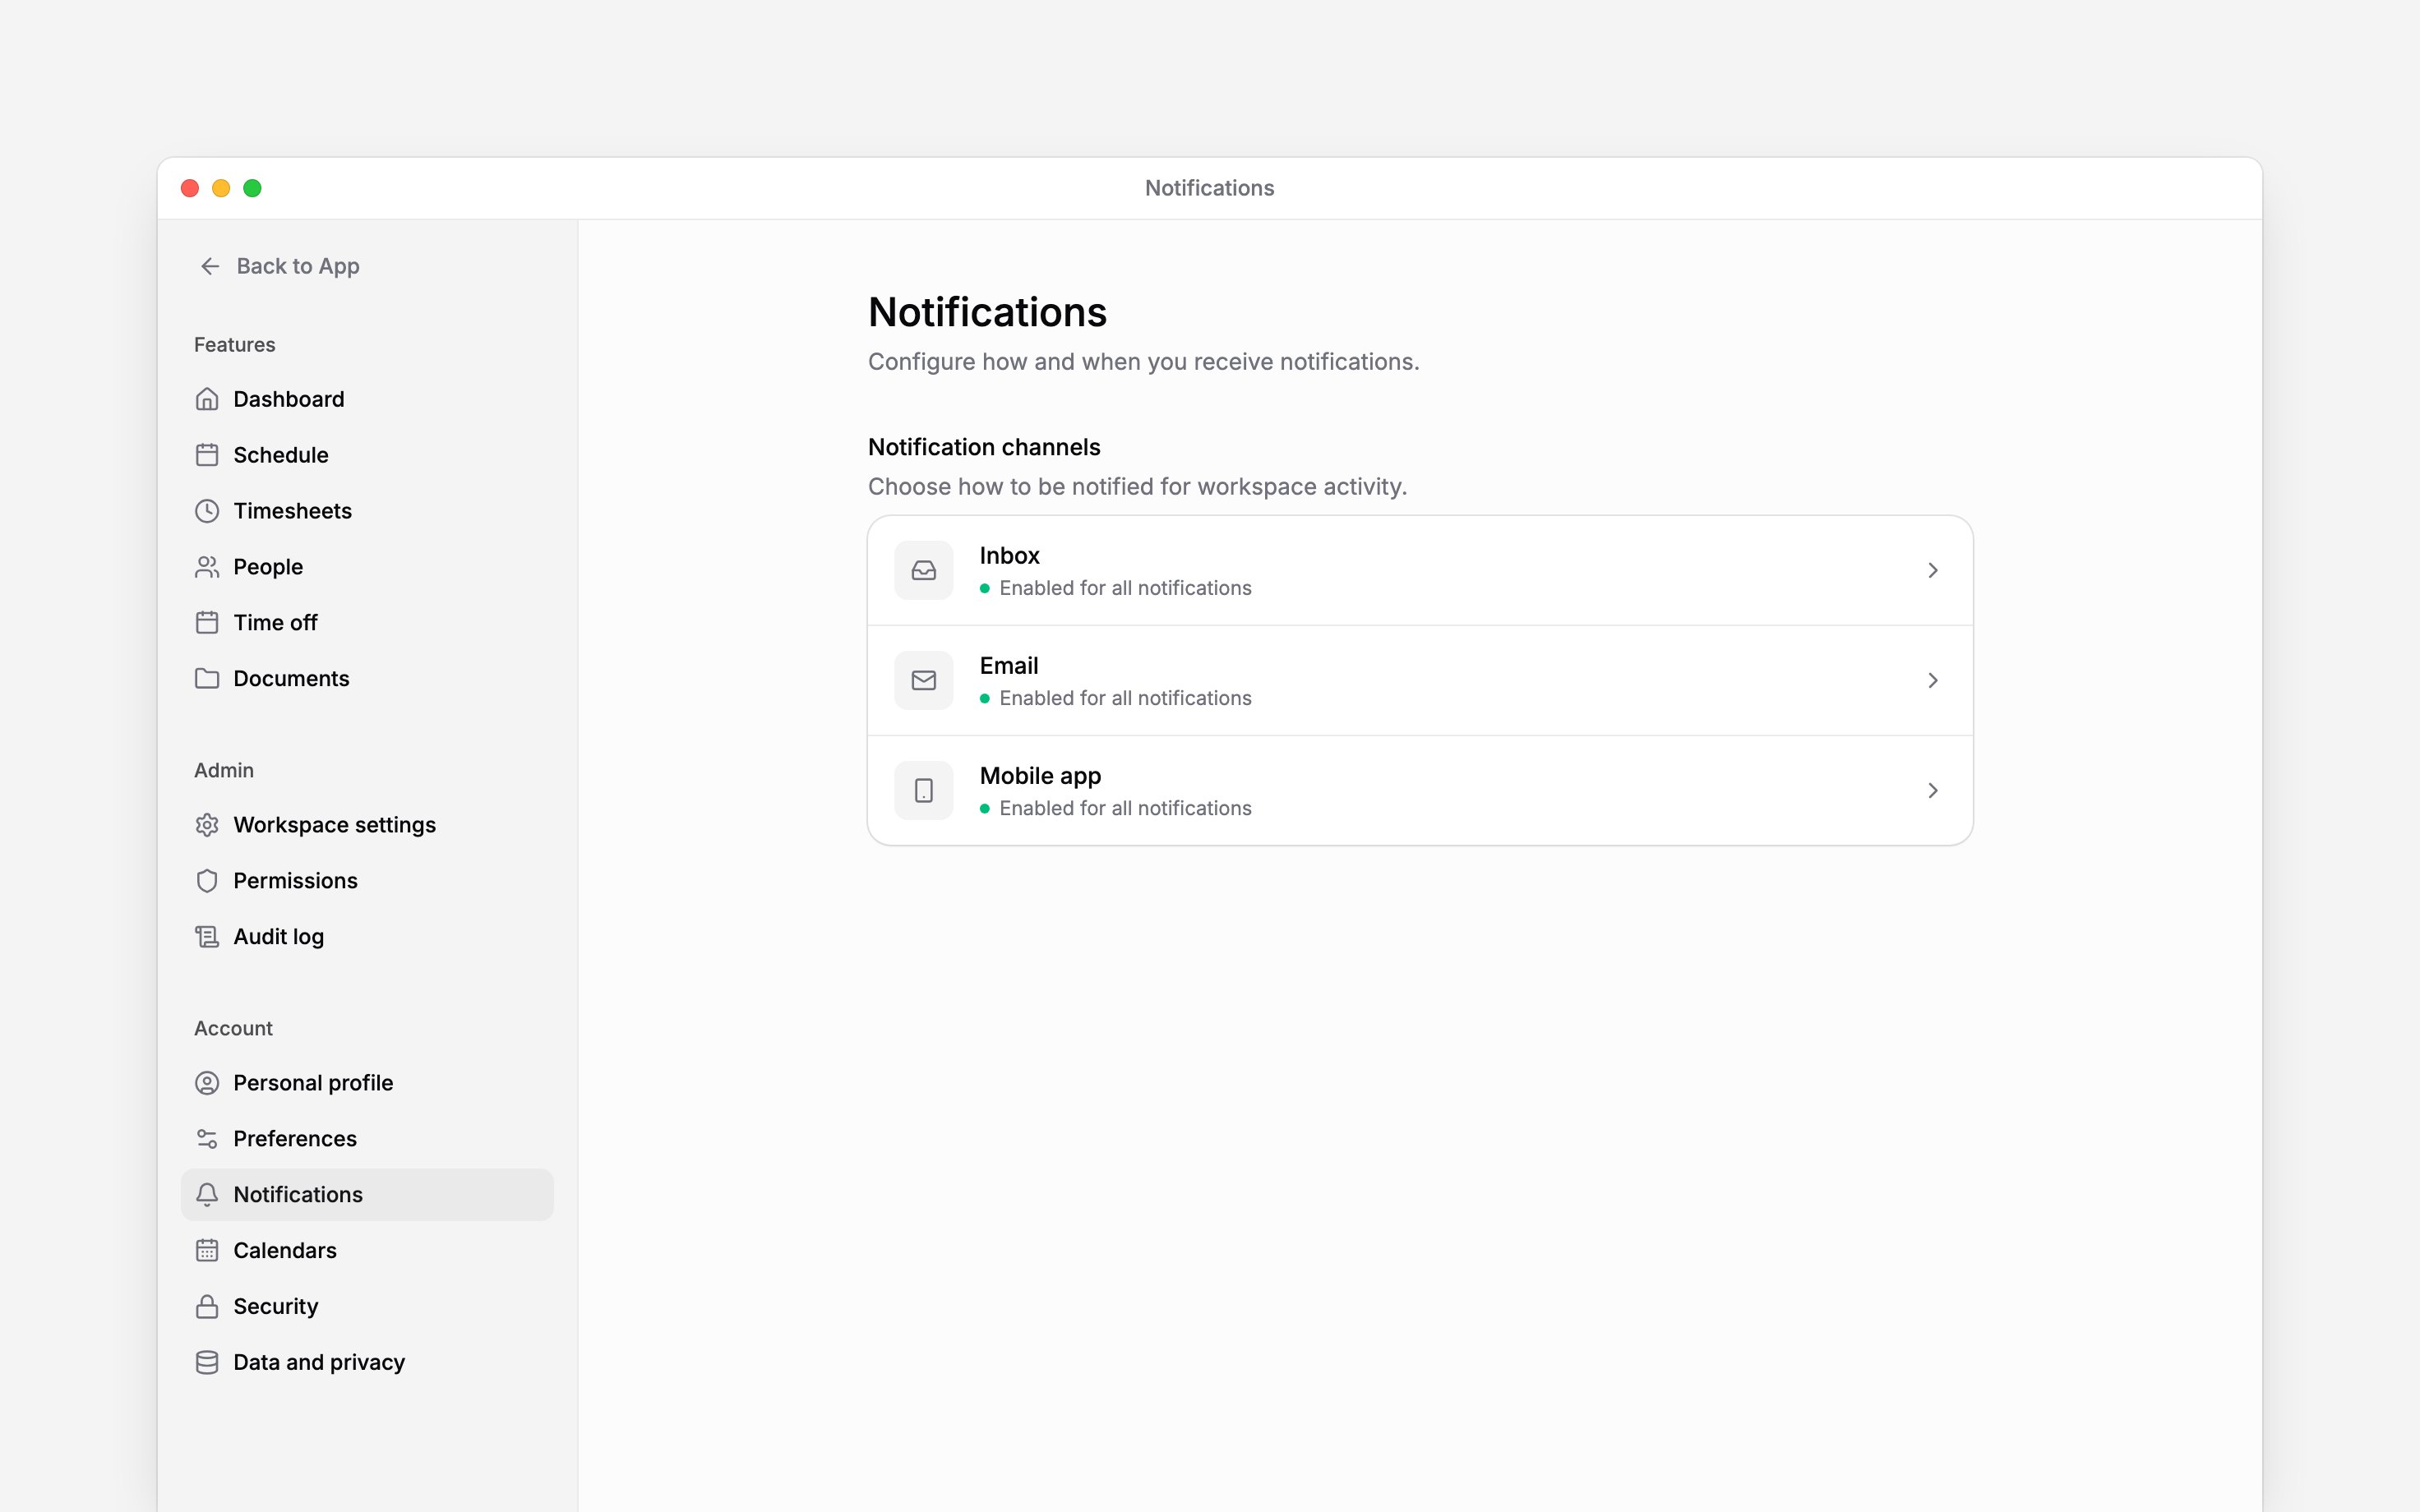
Task: Click the Mobile app phone icon
Action: pyautogui.click(x=924, y=790)
